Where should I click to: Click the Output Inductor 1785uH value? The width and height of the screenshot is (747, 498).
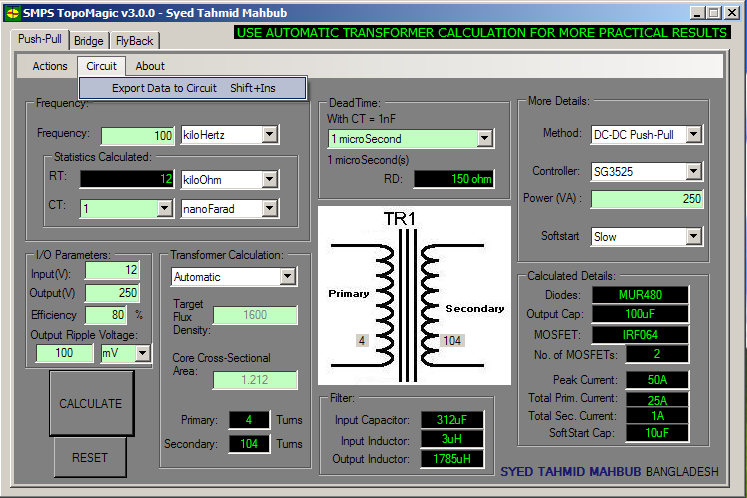coord(452,459)
